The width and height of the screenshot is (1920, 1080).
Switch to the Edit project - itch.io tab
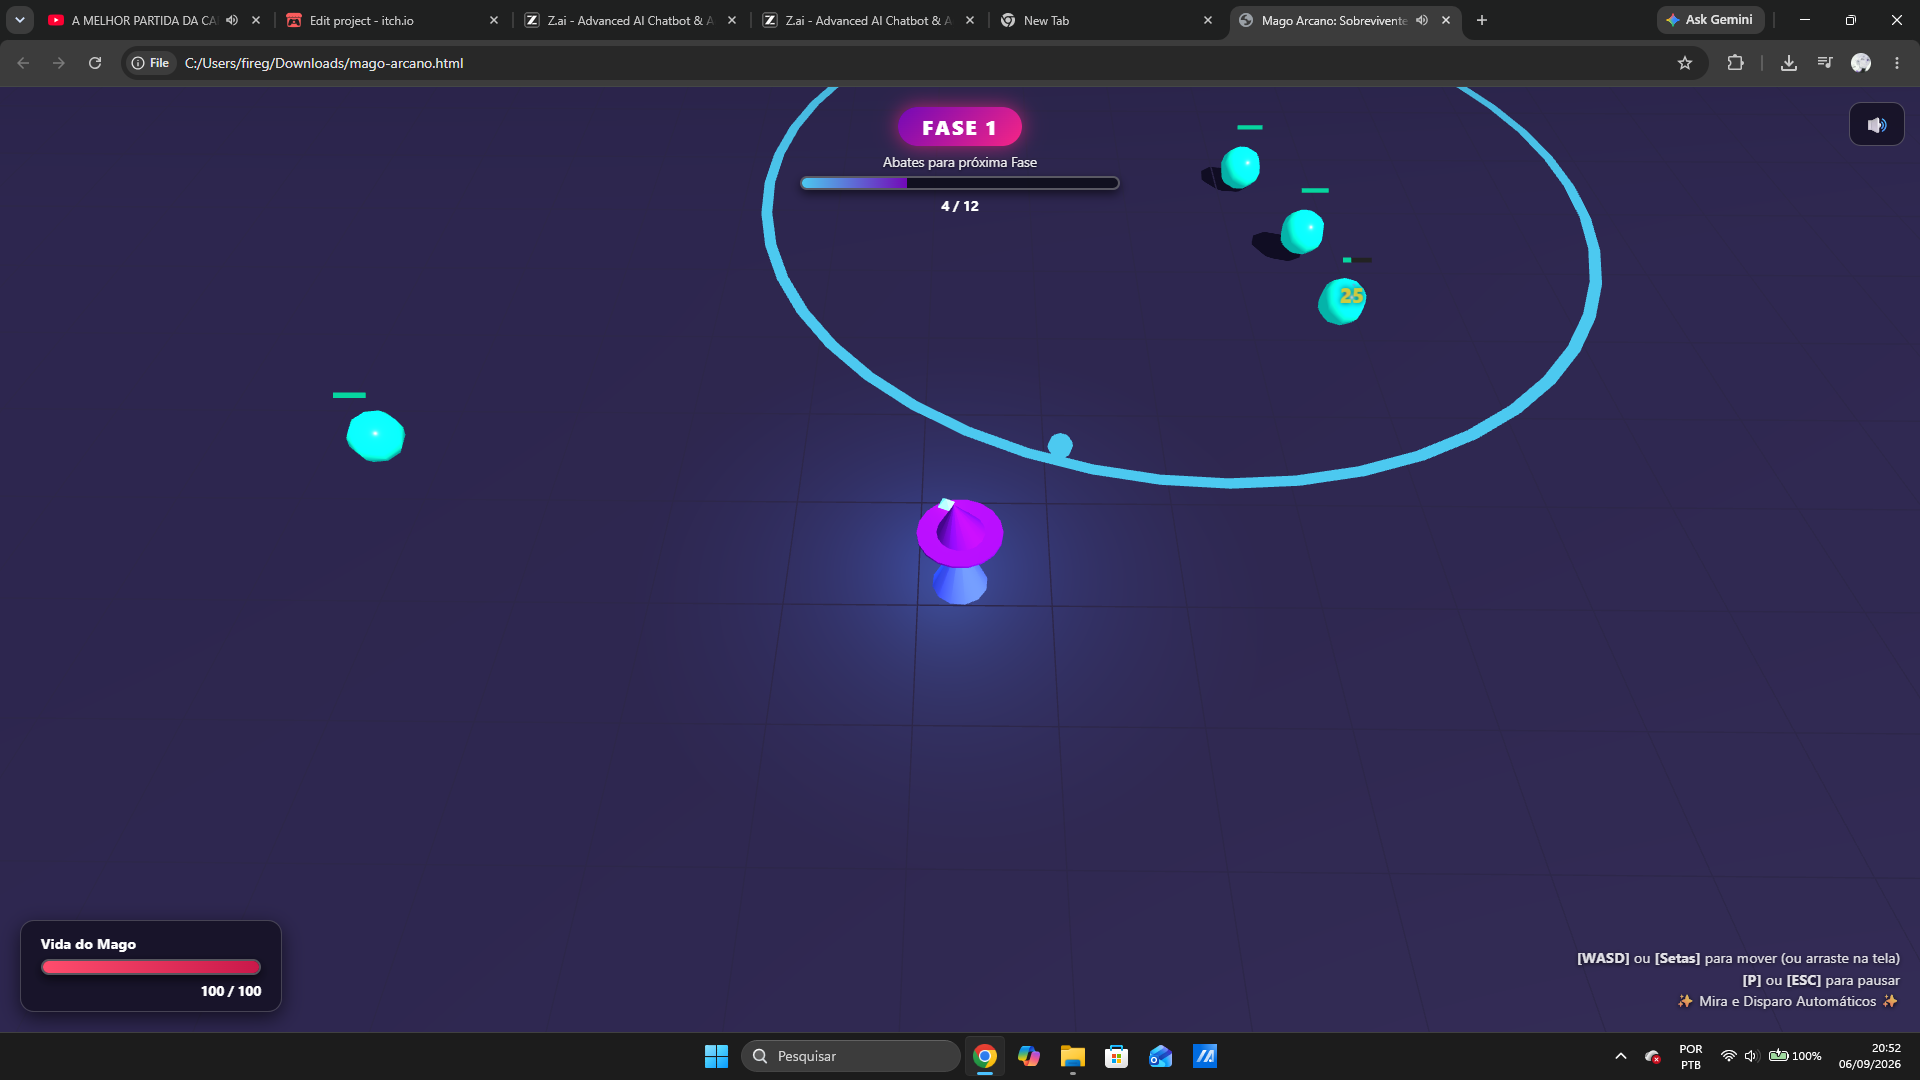click(392, 20)
